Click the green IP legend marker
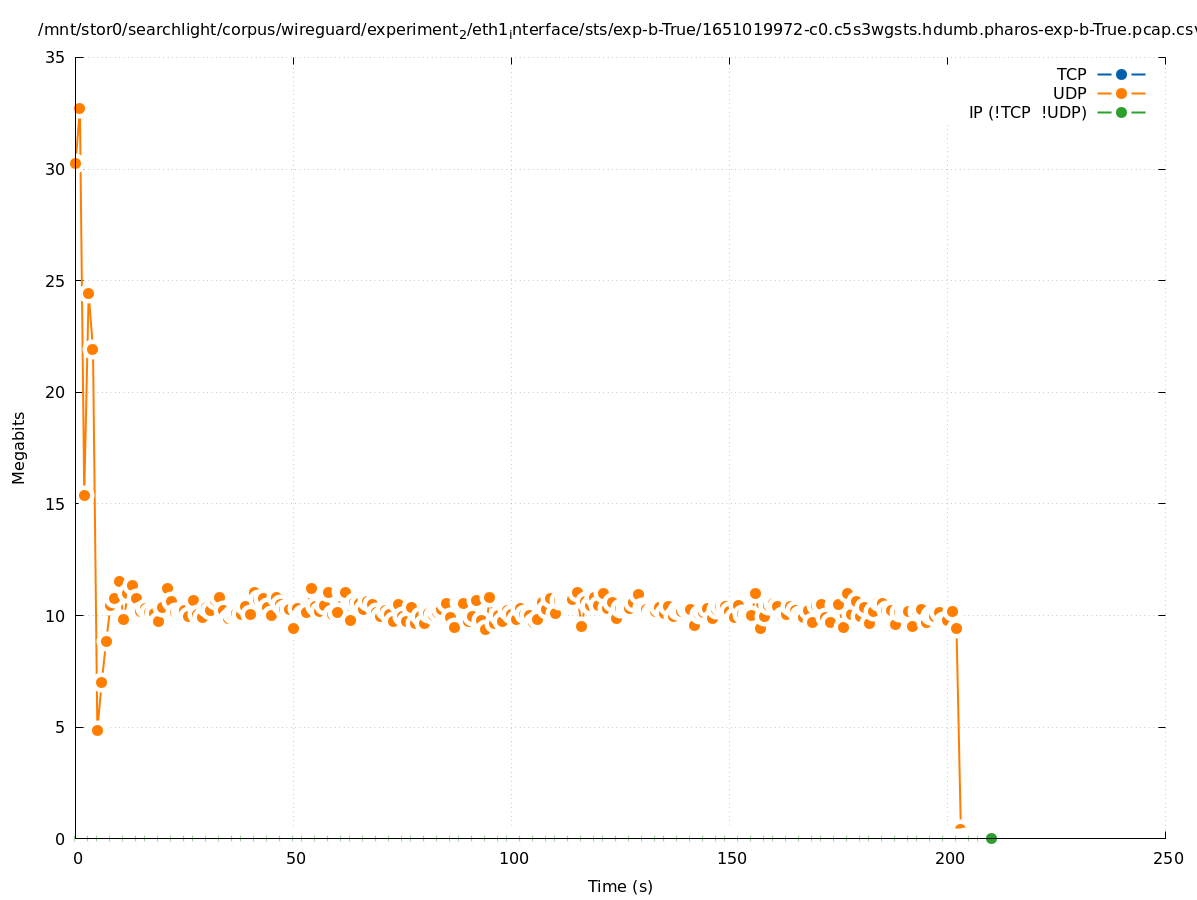The height and width of the screenshot is (900, 1197). (1121, 112)
